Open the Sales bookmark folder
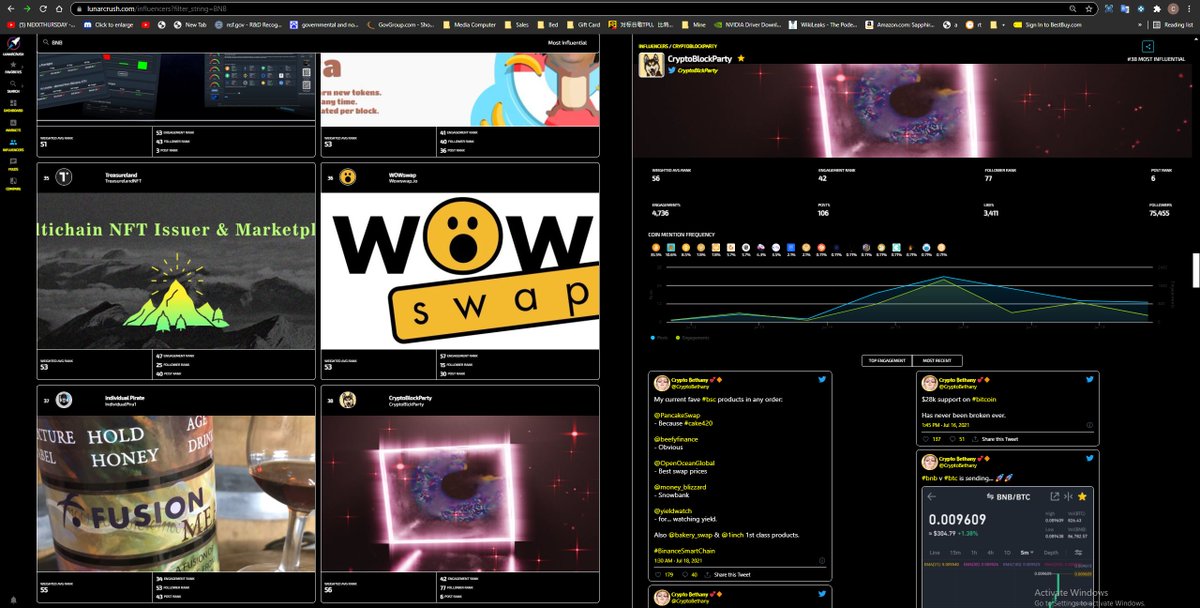 518,24
